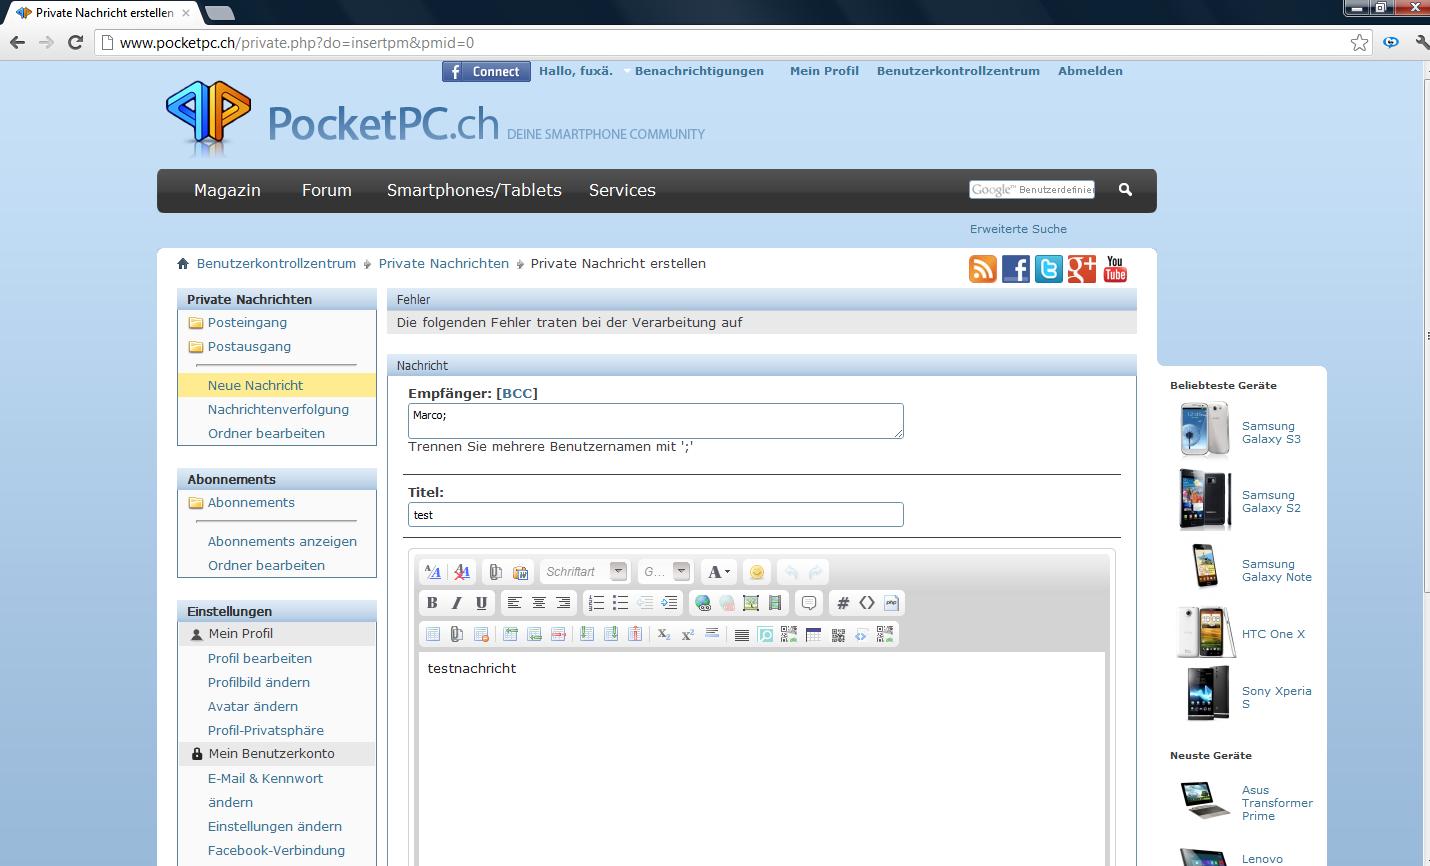
Task: Click the Facebook Connect button
Action: click(486, 71)
